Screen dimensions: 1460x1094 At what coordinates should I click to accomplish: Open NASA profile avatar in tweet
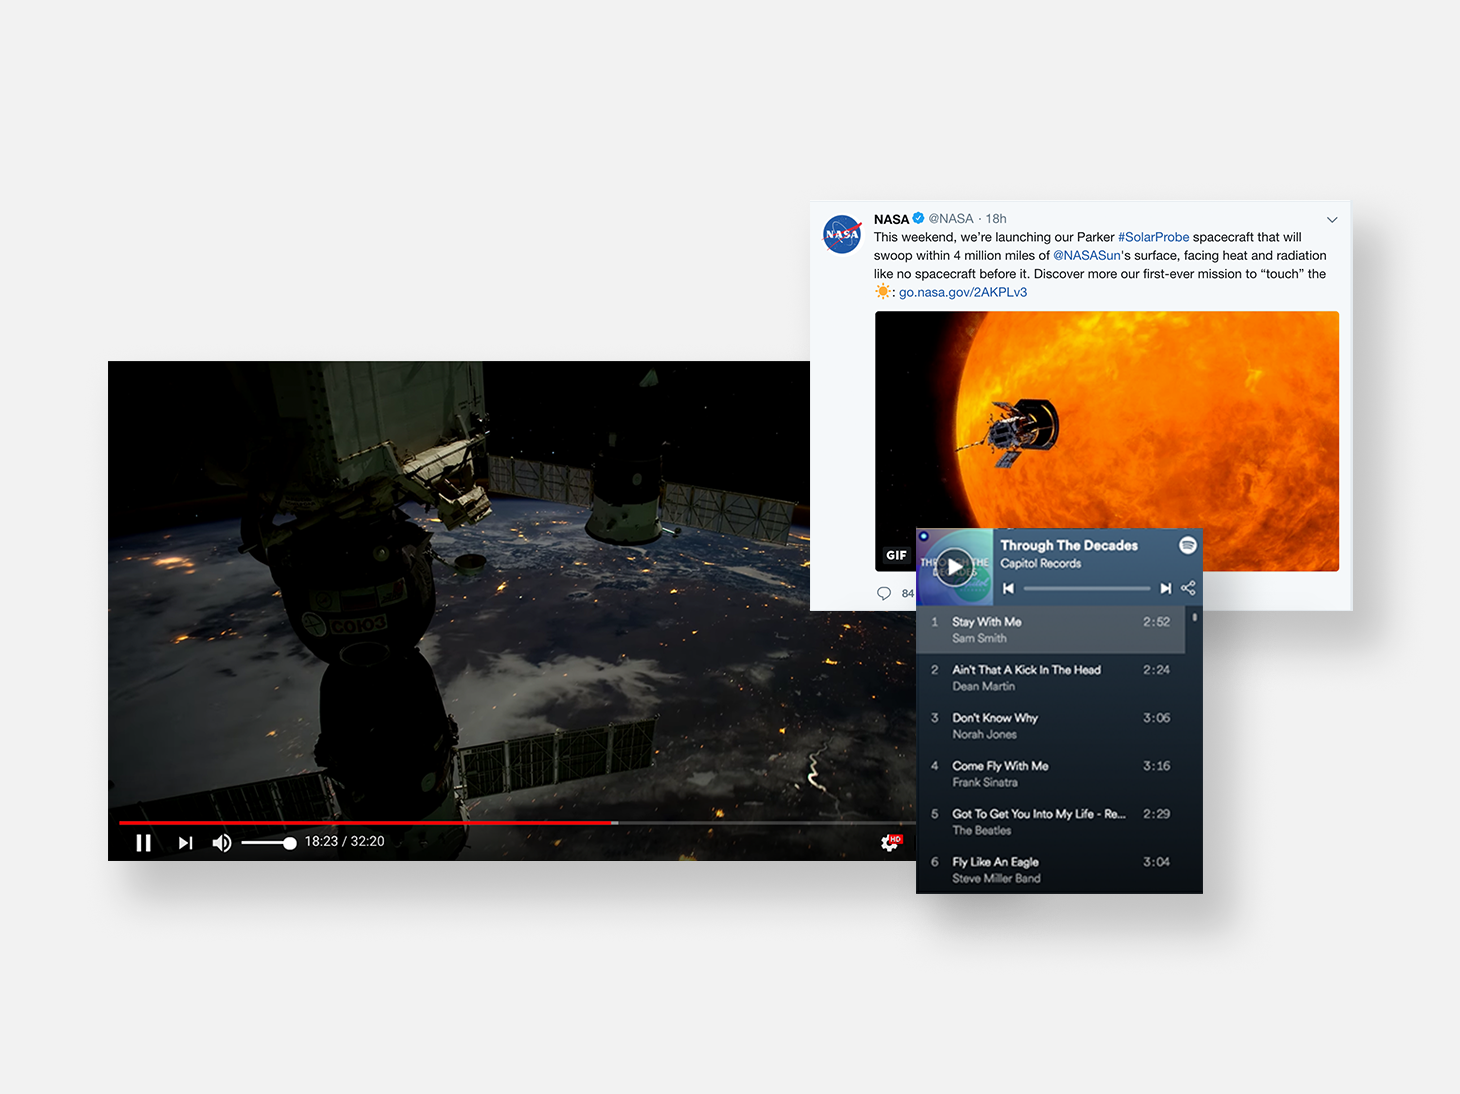pos(842,234)
